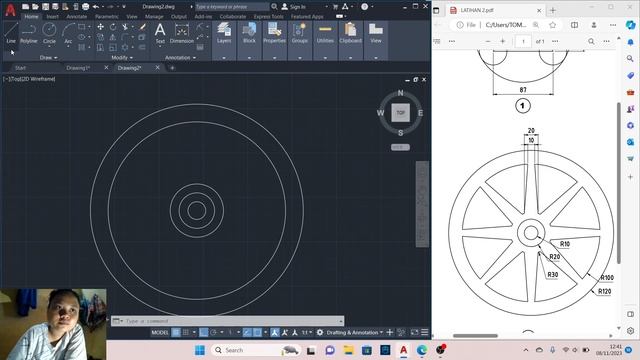Open a new Edge browser tab
This screenshot has width=640, height=360.
pyautogui.click(x=553, y=10)
